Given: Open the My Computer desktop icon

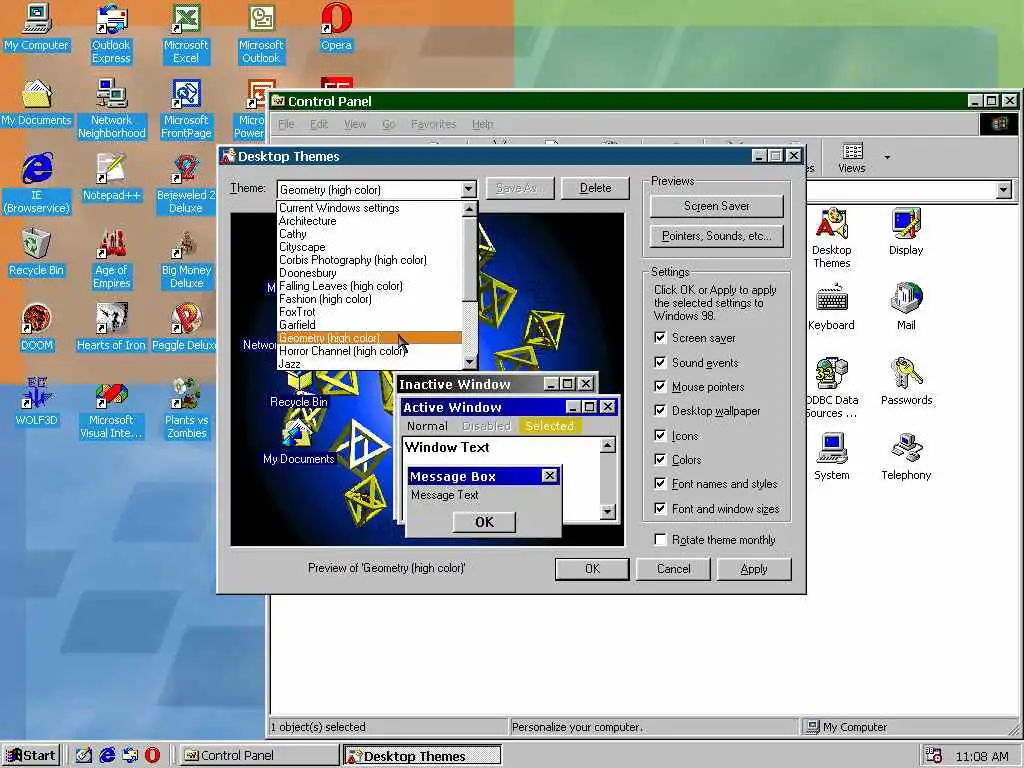Looking at the screenshot, I should pyautogui.click(x=37, y=27).
